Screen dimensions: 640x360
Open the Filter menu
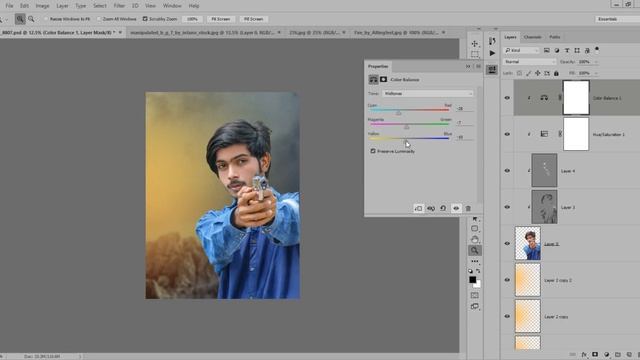coord(119,6)
